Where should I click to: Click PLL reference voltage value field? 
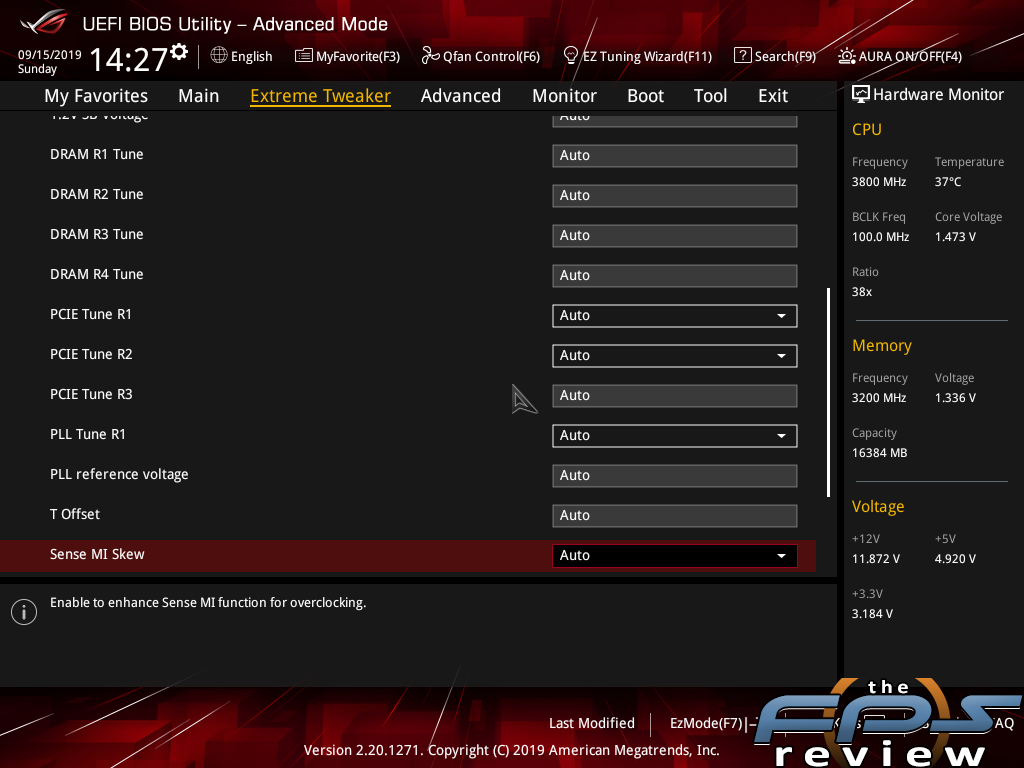(x=675, y=475)
